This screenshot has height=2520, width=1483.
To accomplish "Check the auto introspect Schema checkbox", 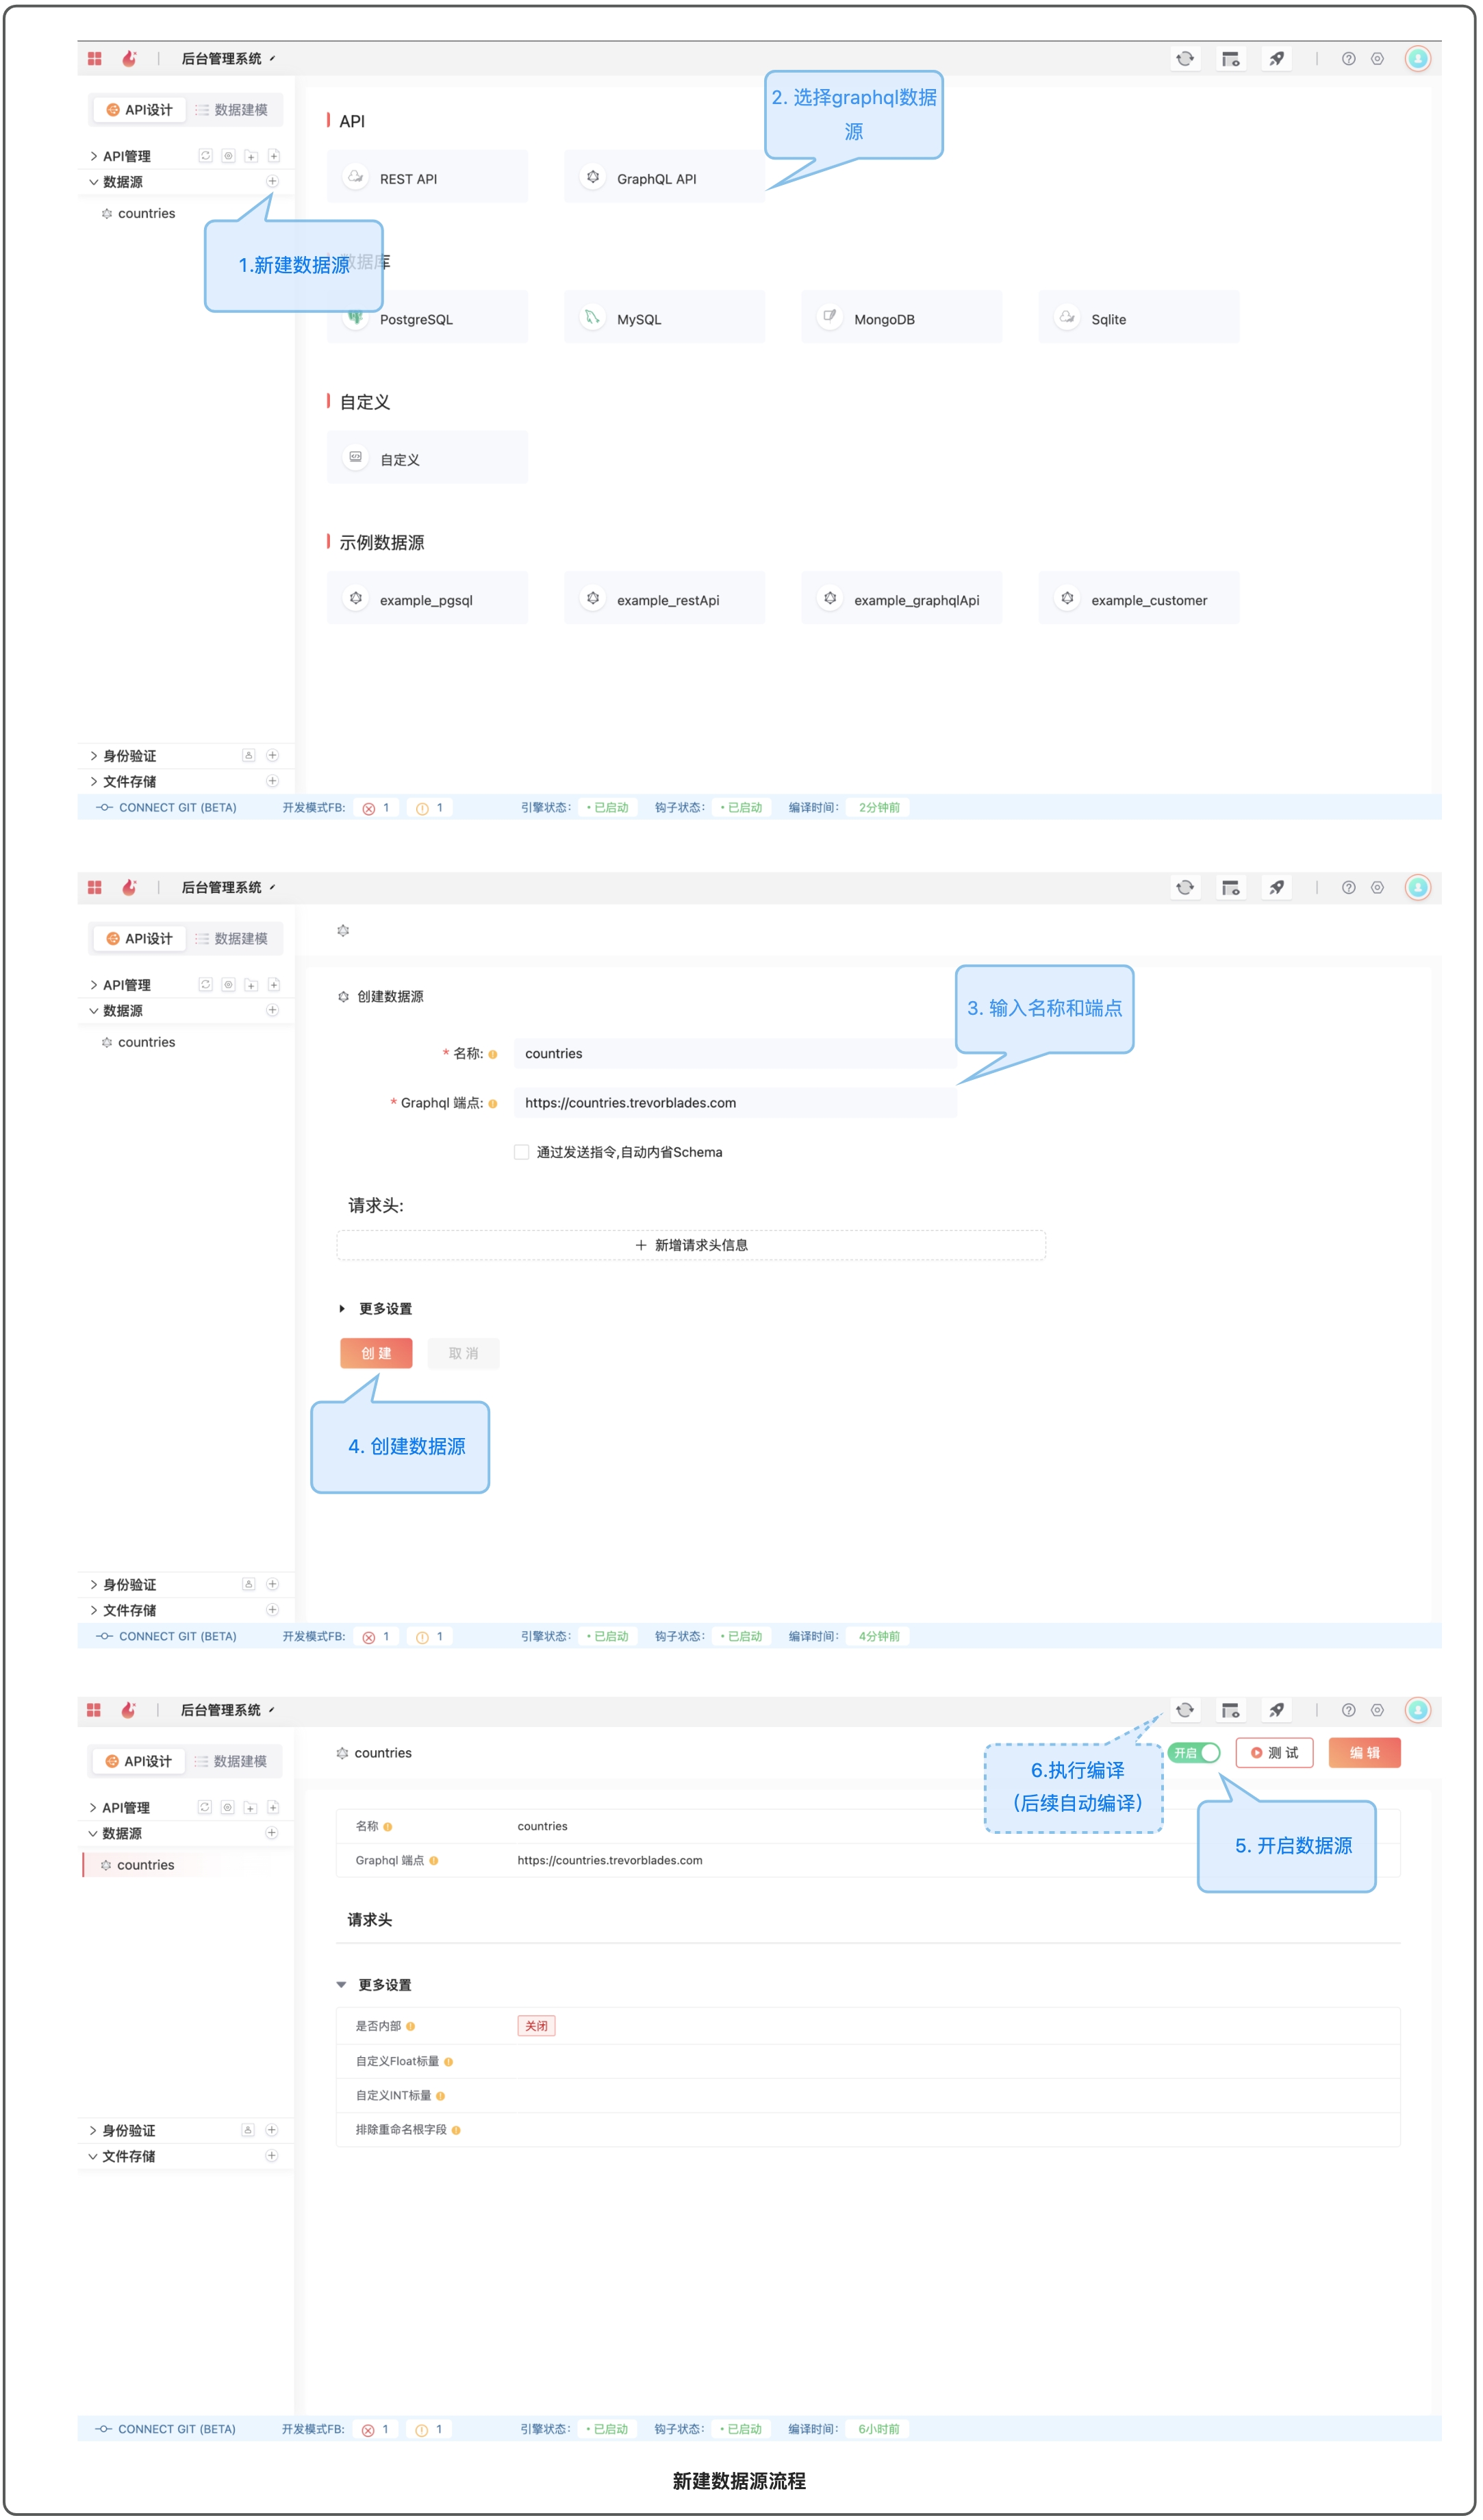I will pos(522,1153).
